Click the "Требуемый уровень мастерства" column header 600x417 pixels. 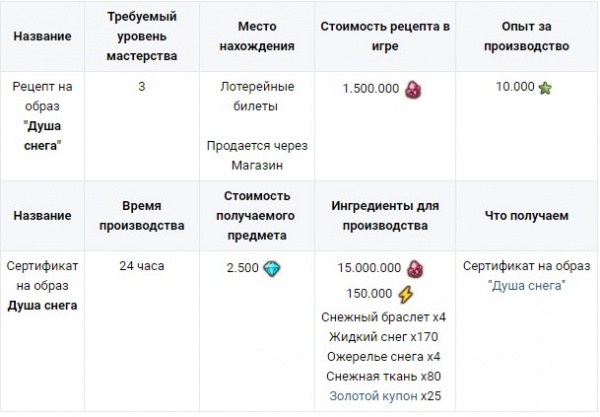pos(142,36)
